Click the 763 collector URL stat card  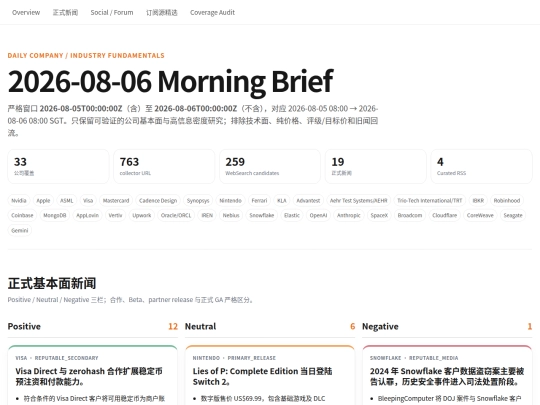point(164,166)
